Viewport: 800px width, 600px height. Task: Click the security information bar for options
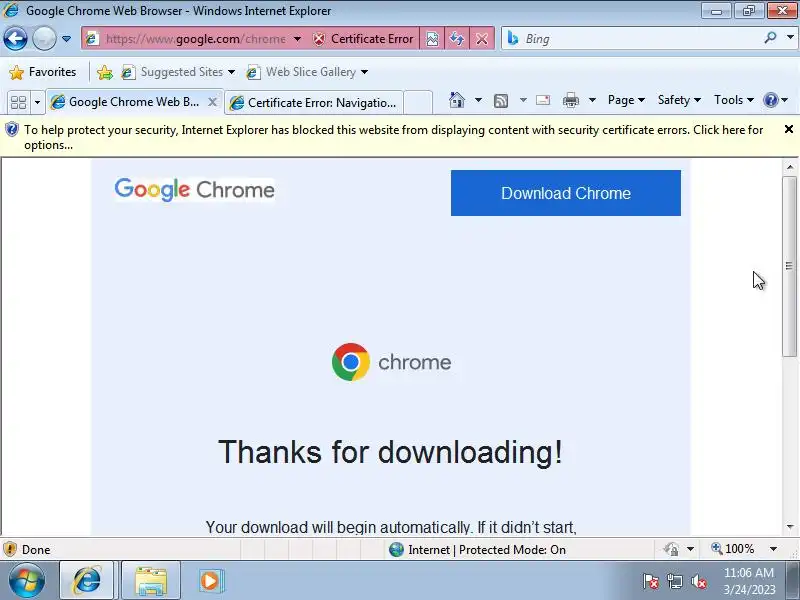(x=393, y=137)
